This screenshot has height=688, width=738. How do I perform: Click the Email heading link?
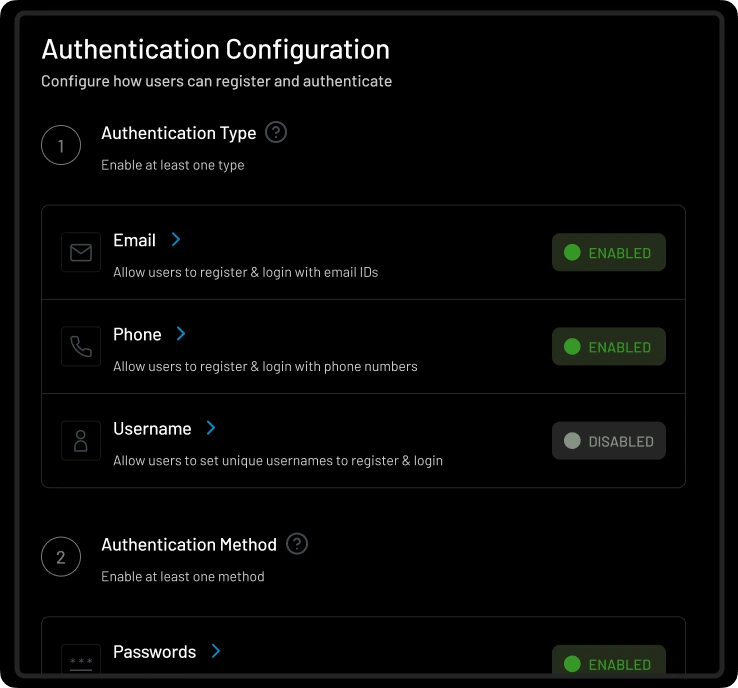(134, 240)
